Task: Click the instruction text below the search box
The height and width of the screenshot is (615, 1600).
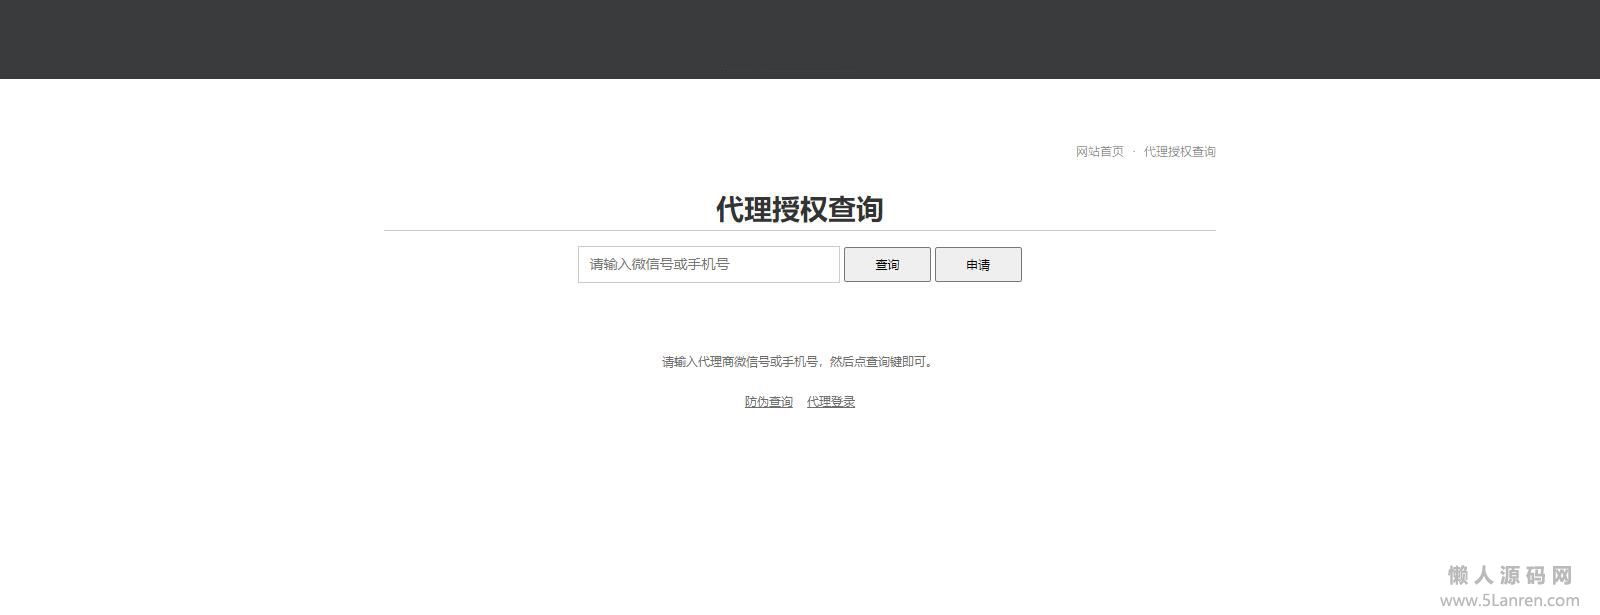Action: click(x=799, y=362)
